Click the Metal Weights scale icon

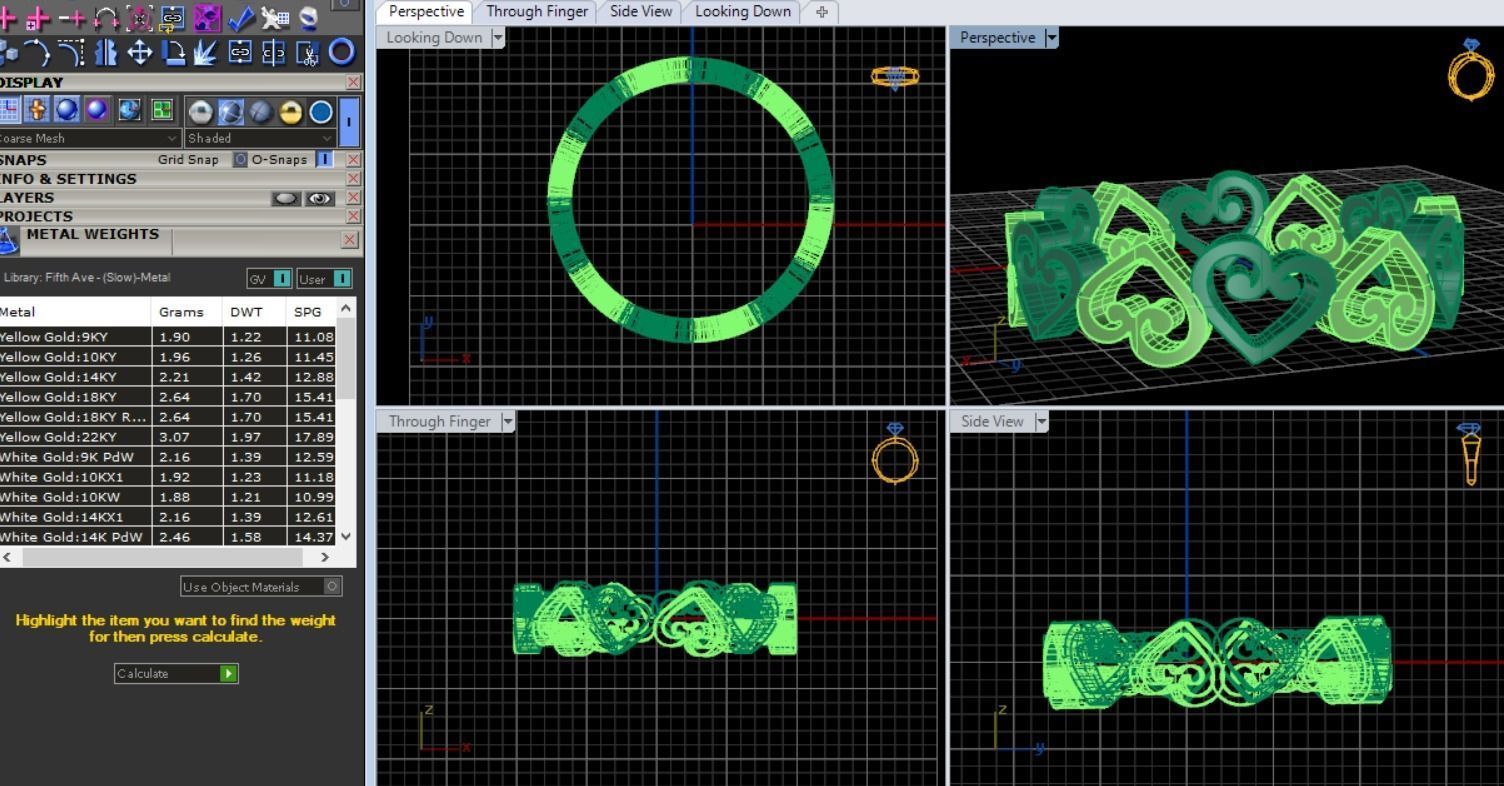[x=8, y=240]
